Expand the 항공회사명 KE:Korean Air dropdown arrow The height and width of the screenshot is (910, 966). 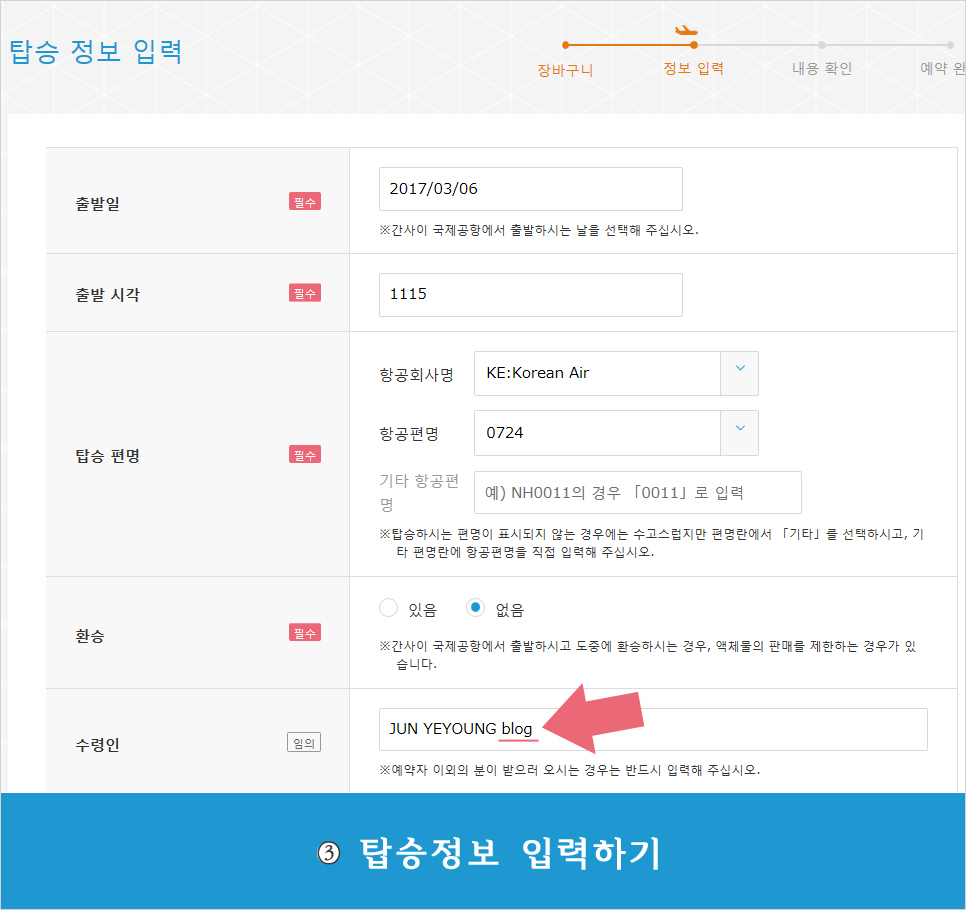[739, 373]
